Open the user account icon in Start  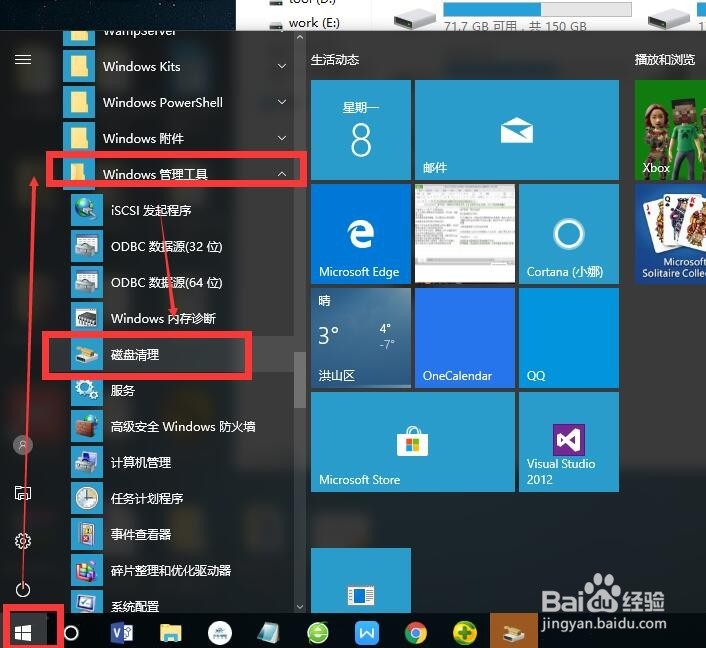point(23,445)
